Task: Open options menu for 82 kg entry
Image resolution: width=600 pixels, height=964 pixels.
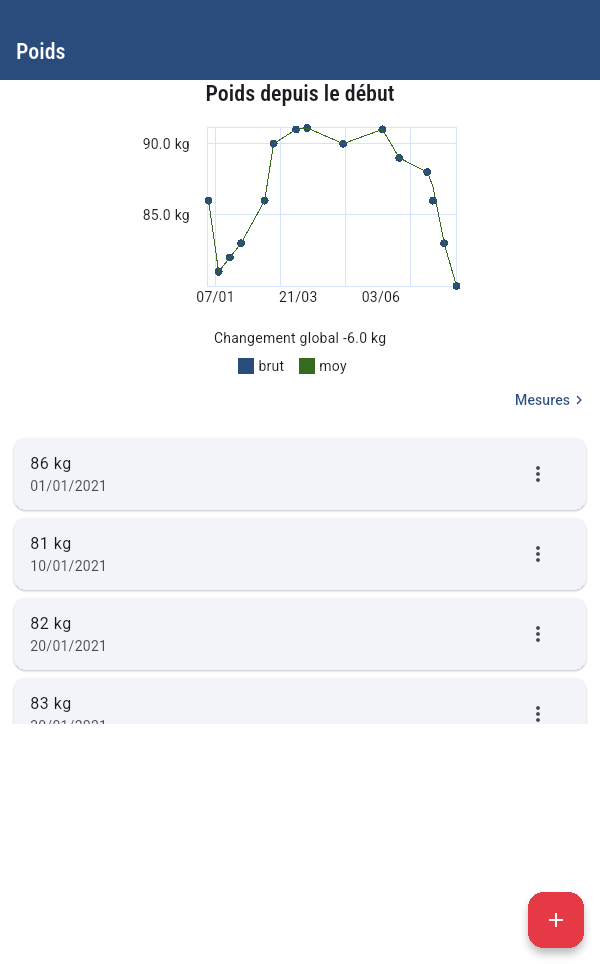Action: pyautogui.click(x=537, y=634)
